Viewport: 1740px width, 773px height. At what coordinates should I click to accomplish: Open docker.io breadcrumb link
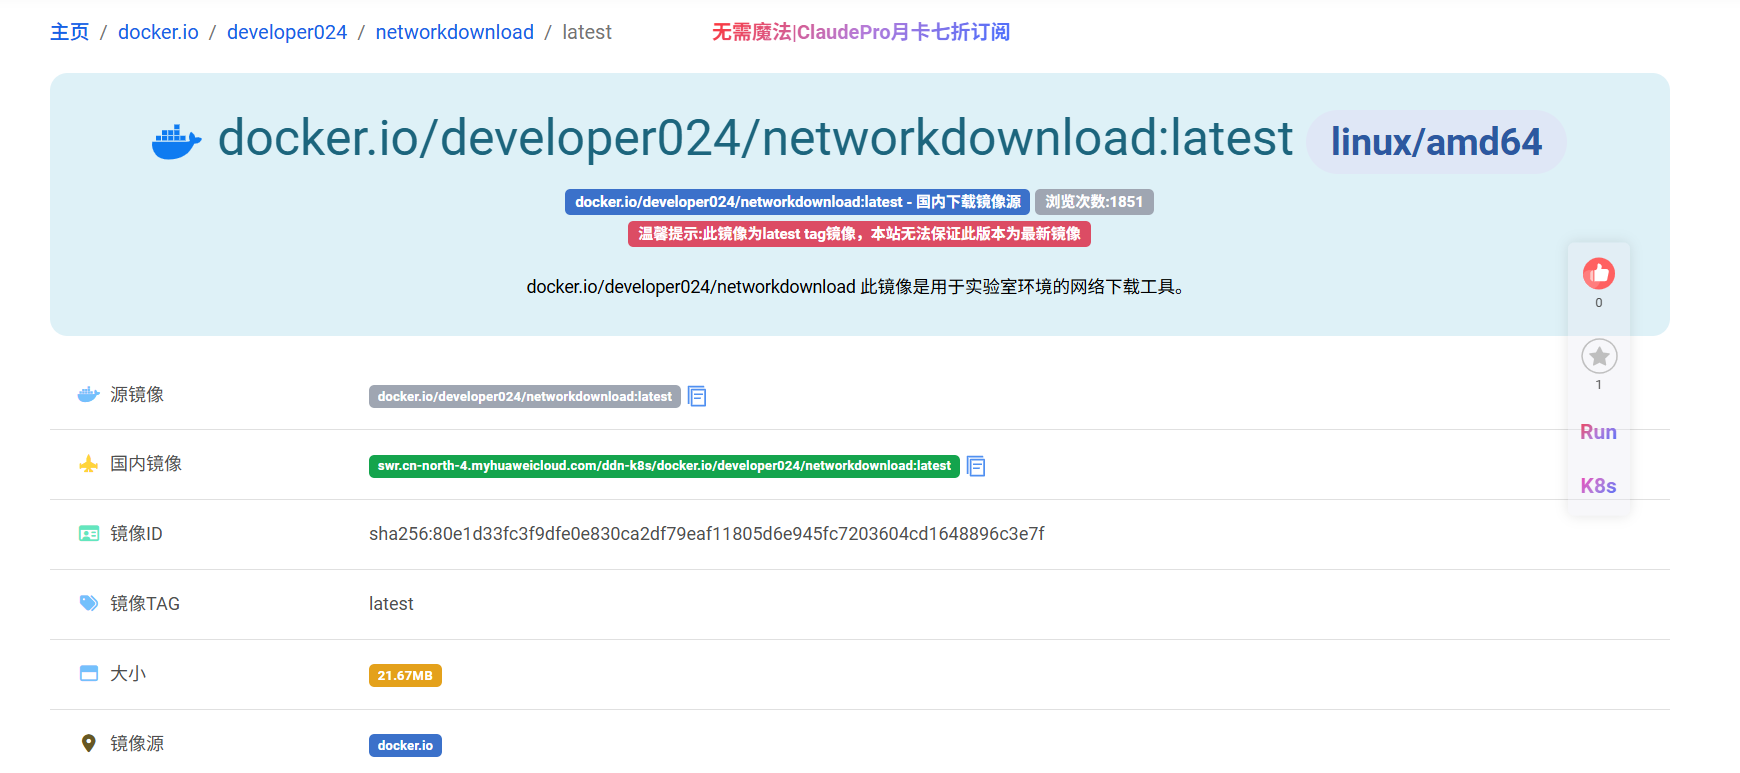(x=158, y=32)
